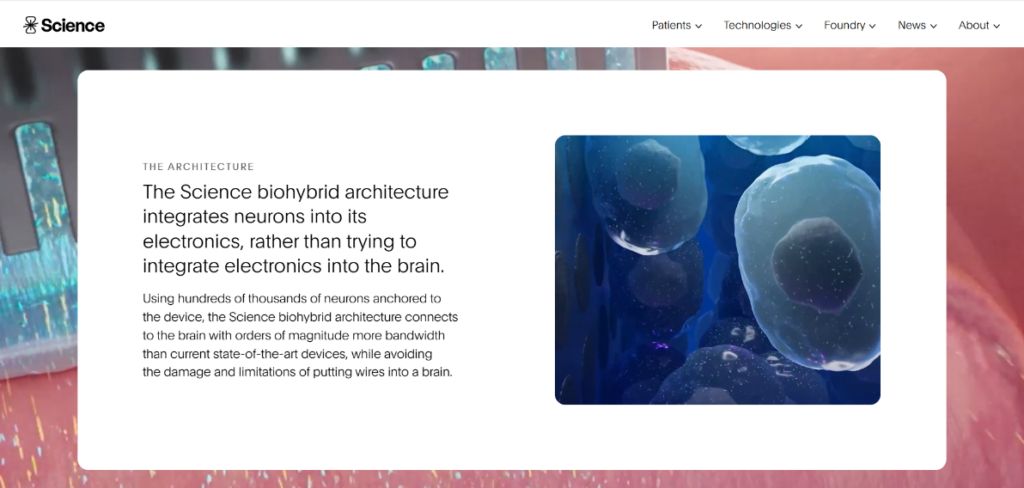Open the About menu

coord(973,25)
